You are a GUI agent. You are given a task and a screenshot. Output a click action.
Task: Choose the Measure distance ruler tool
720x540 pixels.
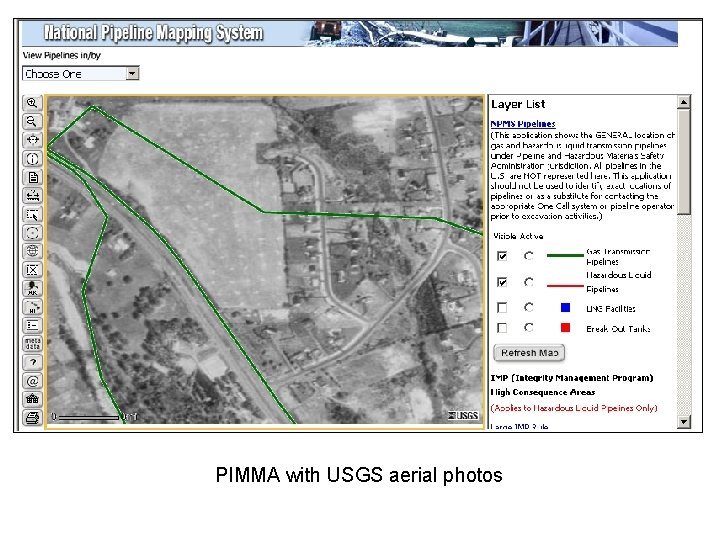tap(32, 196)
